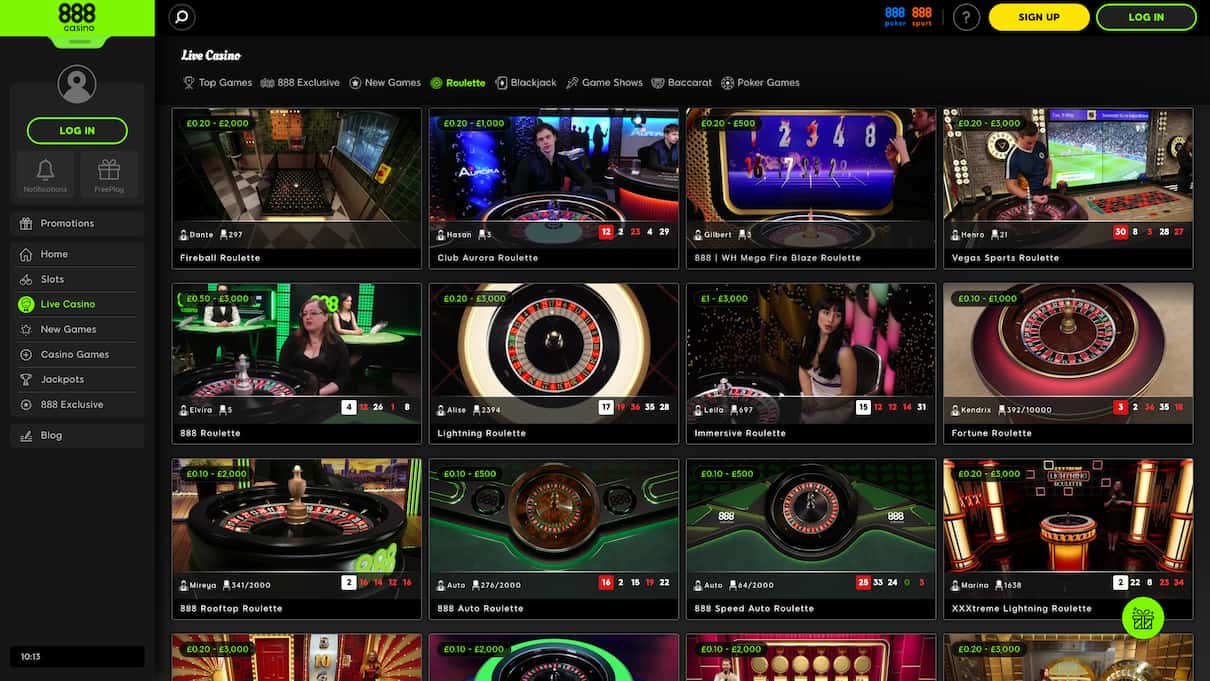Open the green gift icon near bottom right

(x=1143, y=618)
